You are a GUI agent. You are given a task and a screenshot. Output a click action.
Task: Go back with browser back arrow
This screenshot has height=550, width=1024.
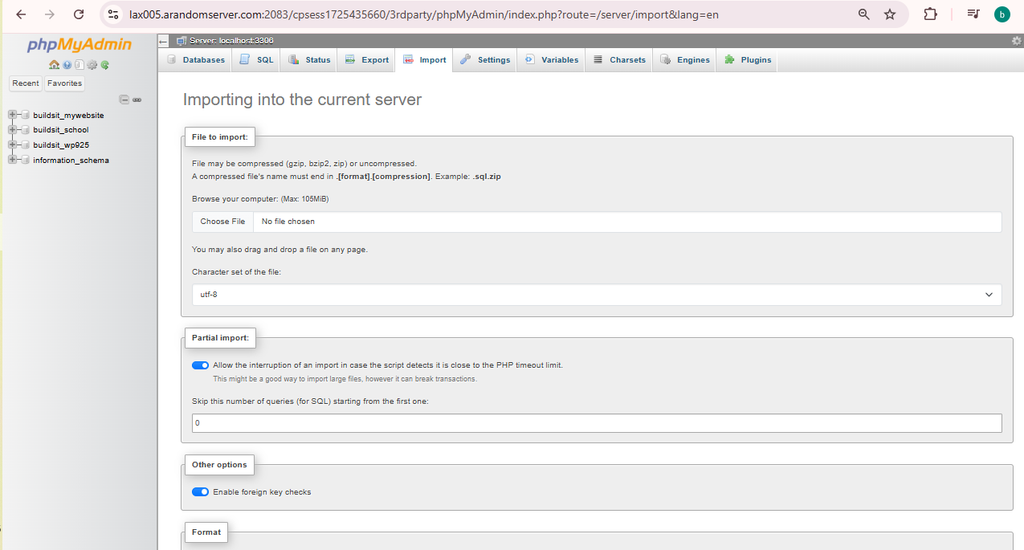[21, 14]
